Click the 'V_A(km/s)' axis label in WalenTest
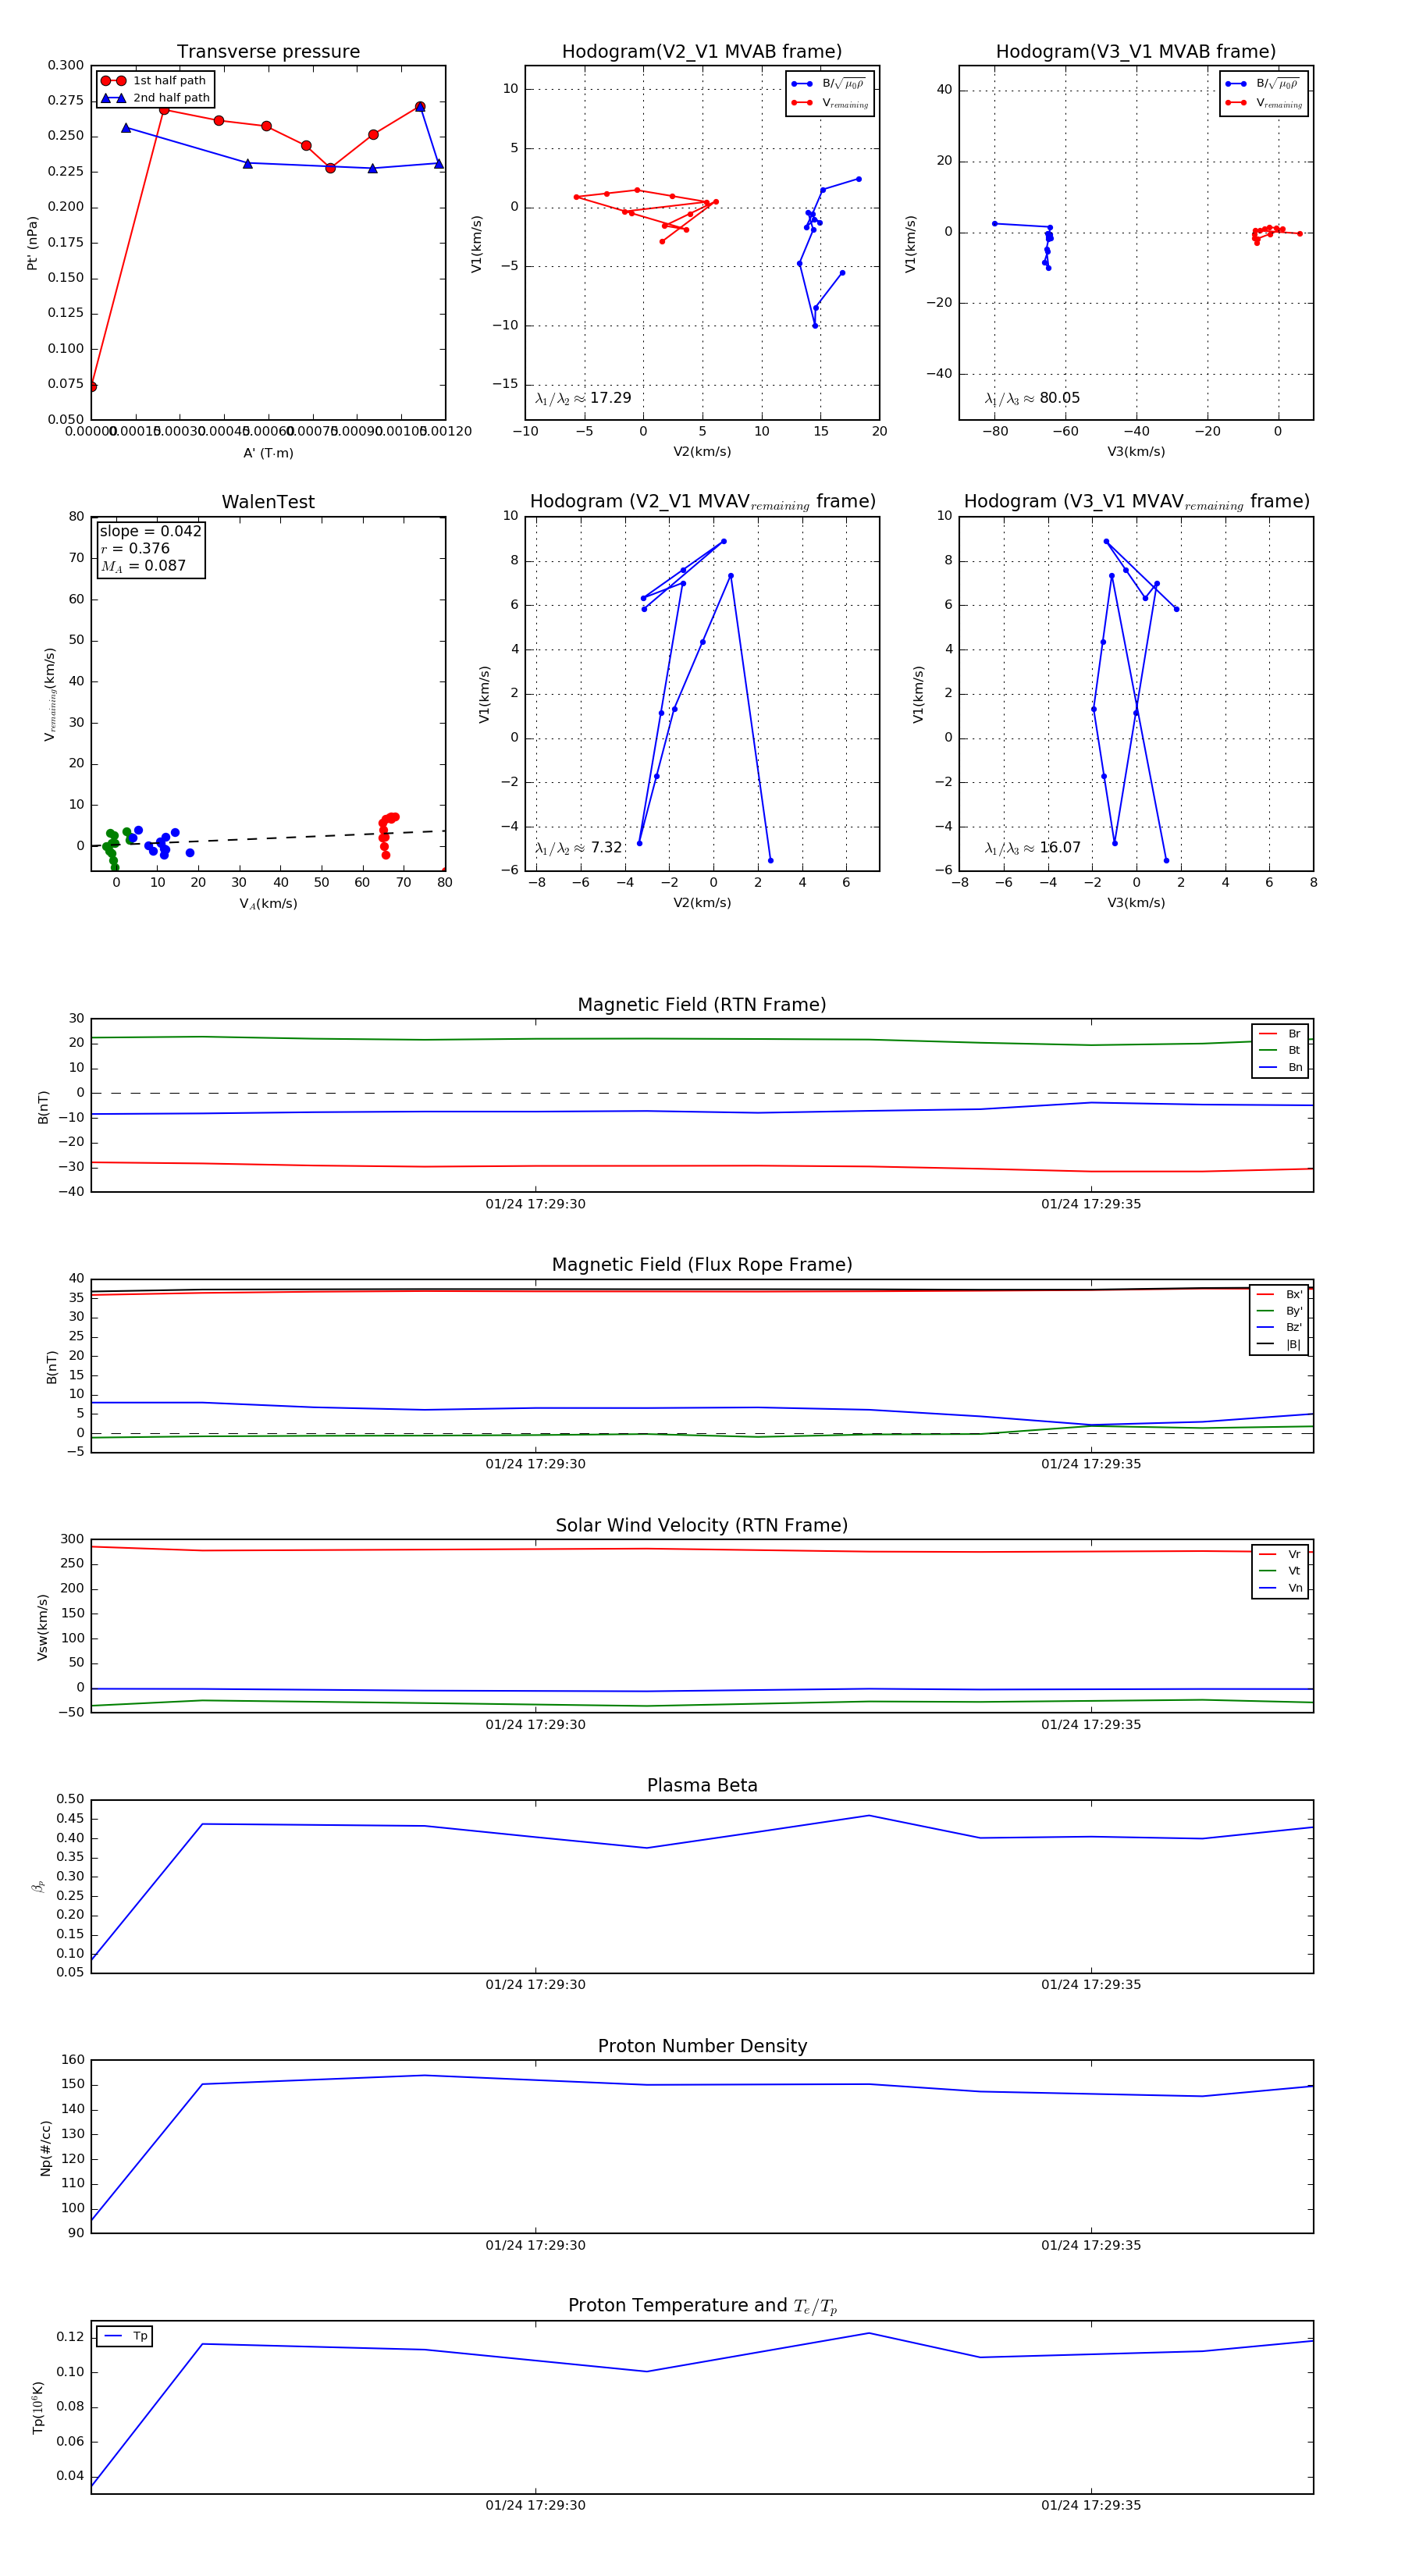Viewport: 1405px width, 2576px height. pos(268,904)
